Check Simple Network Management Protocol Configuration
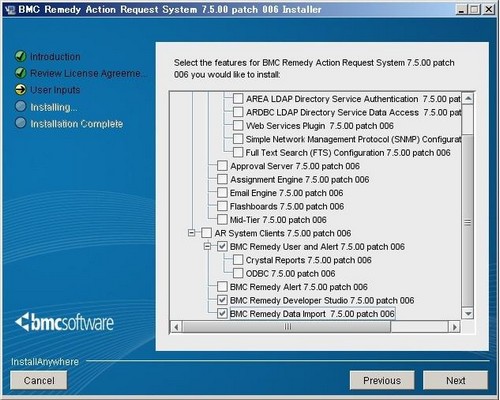Screen dimensions: 500x400 pos(238,139)
